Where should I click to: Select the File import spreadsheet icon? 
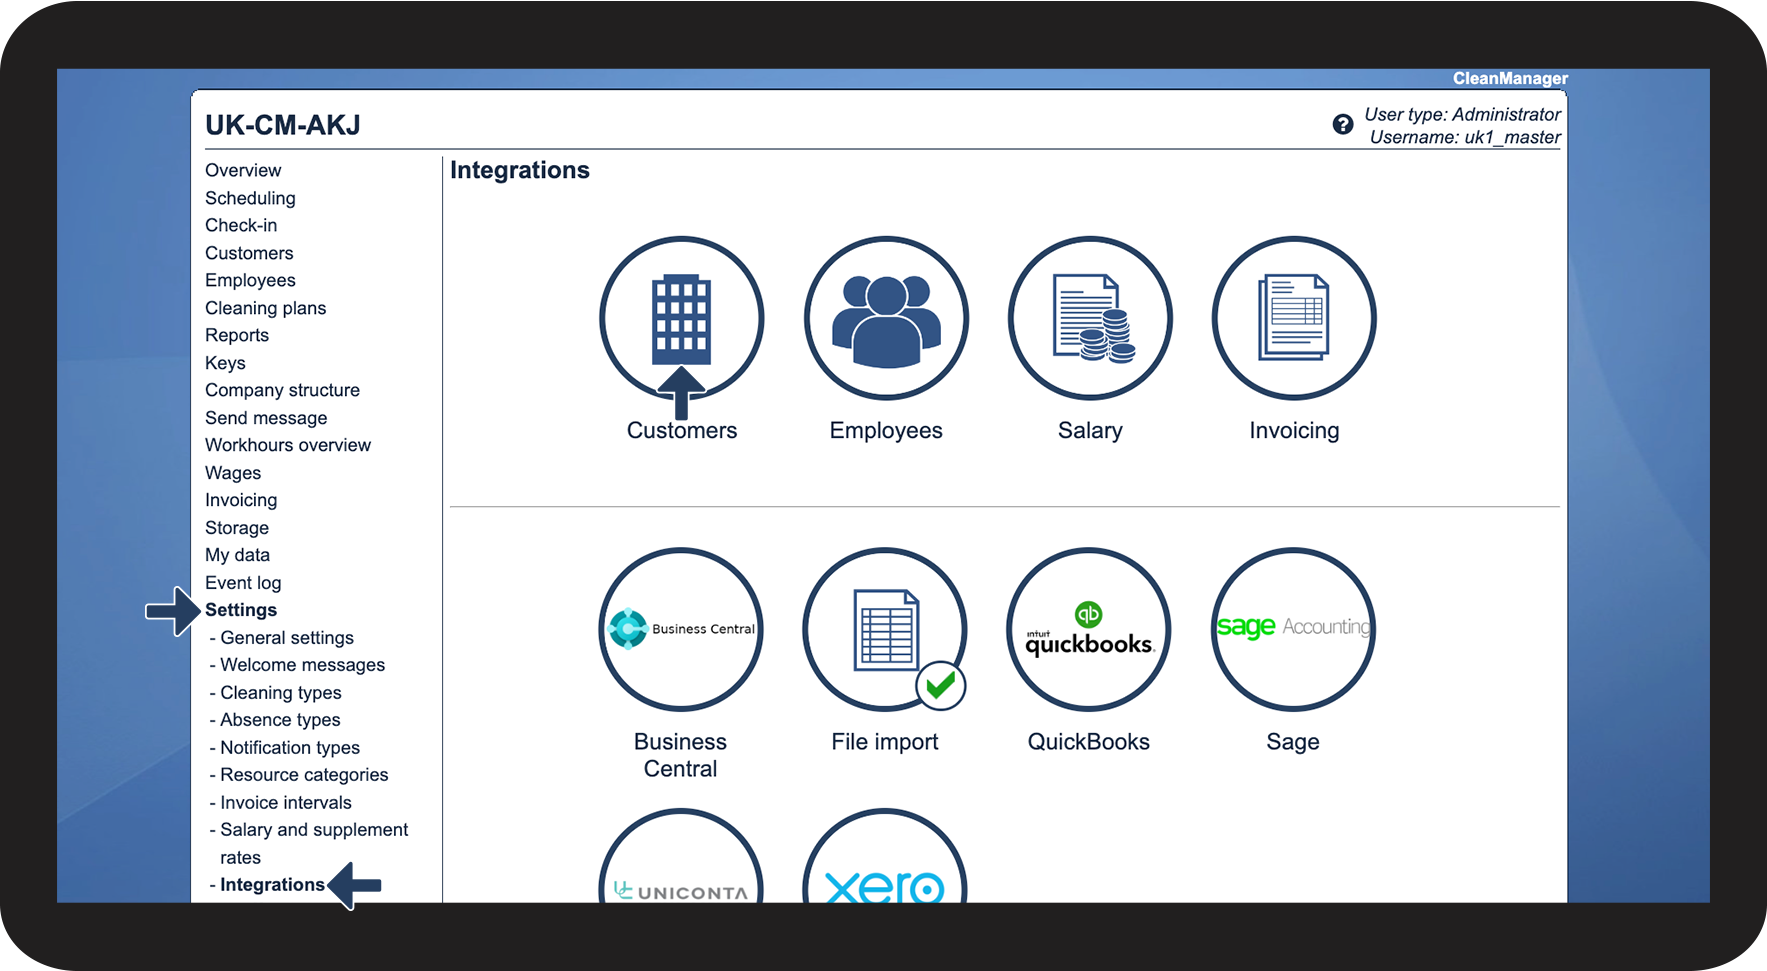pyautogui.click(x=885, y=629)
